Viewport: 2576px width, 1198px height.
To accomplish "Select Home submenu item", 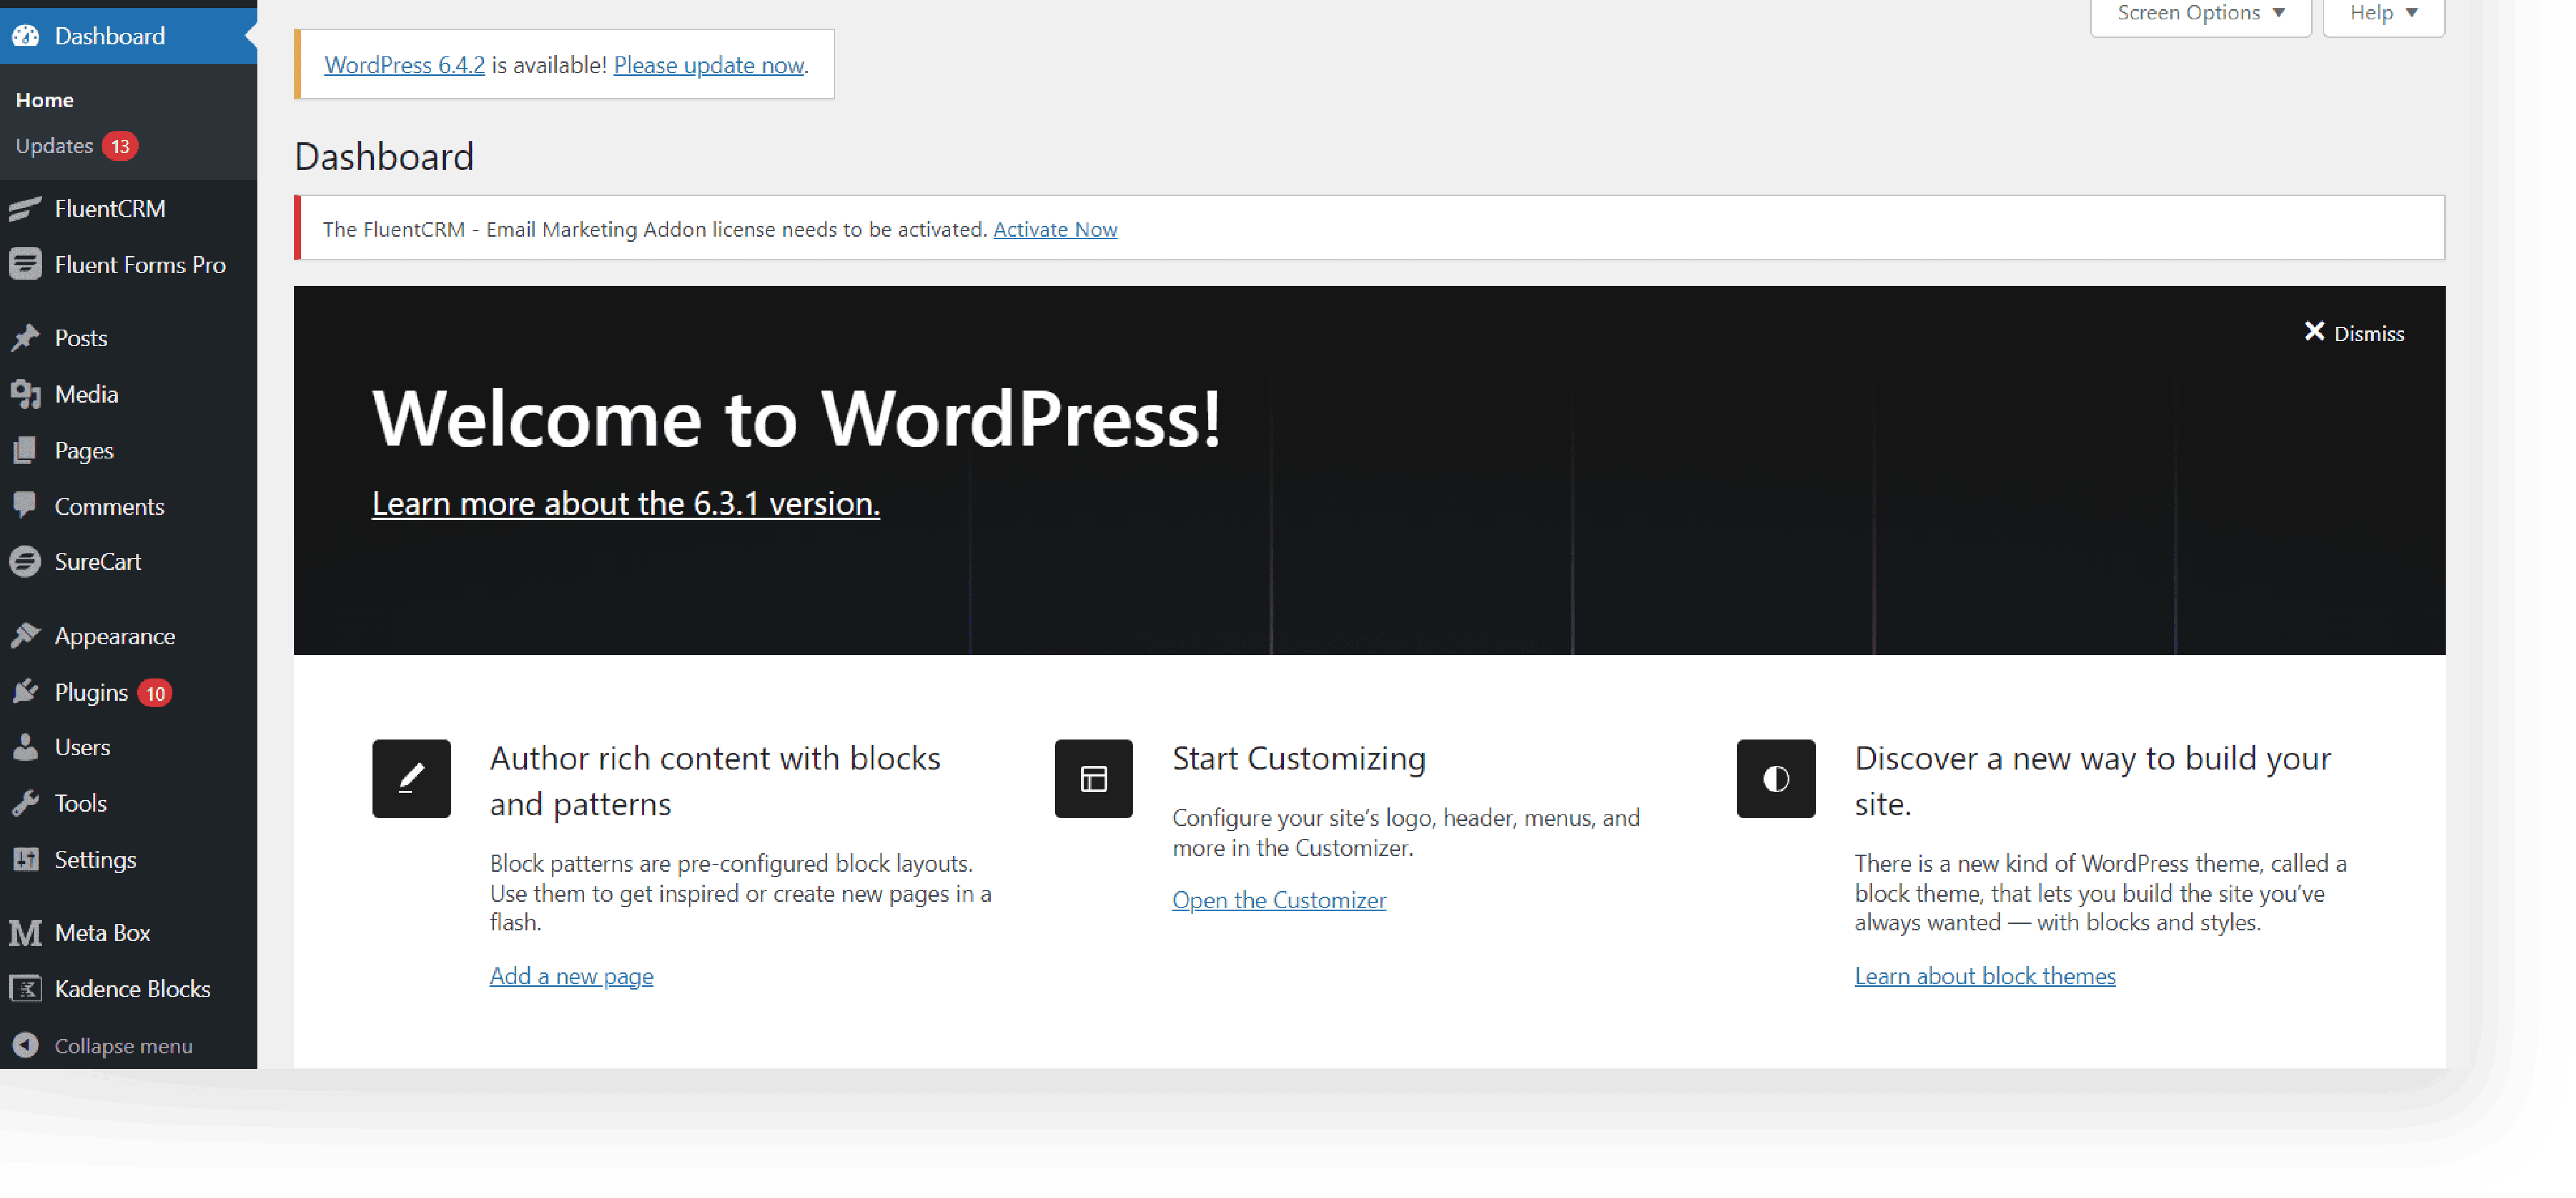I will pos(44,100).
